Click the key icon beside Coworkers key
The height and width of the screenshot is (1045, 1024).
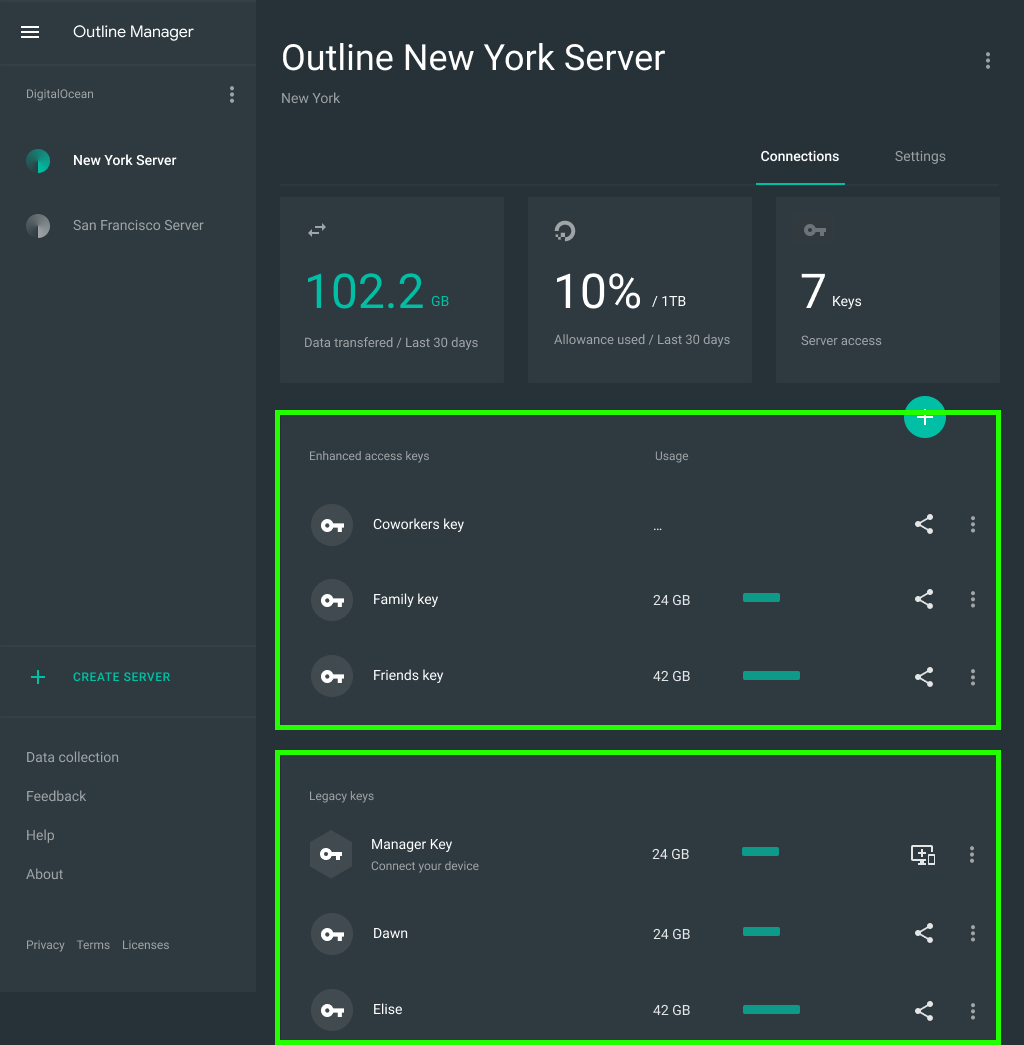332,525
